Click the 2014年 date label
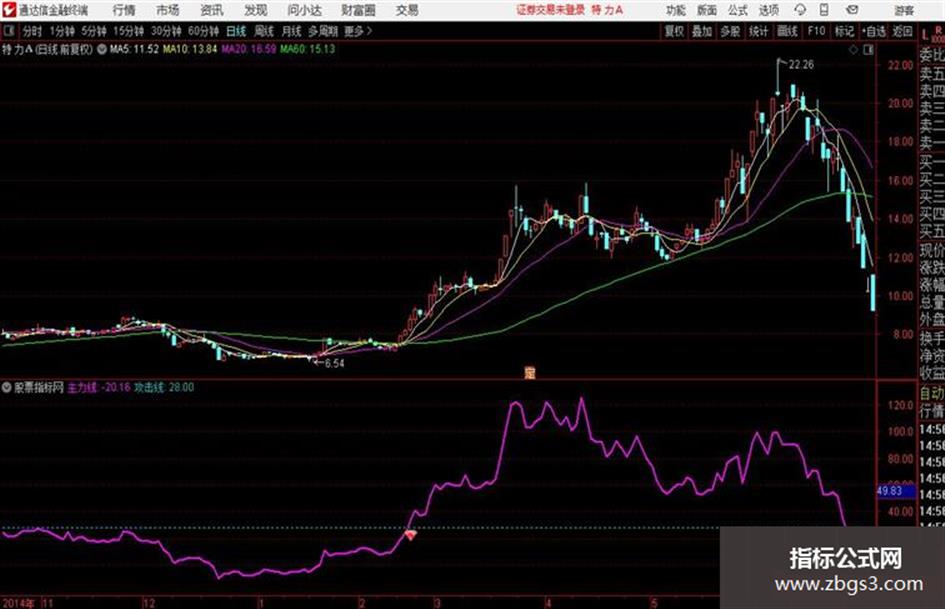The width and height of the screenshot is (945, 609). 19,603
